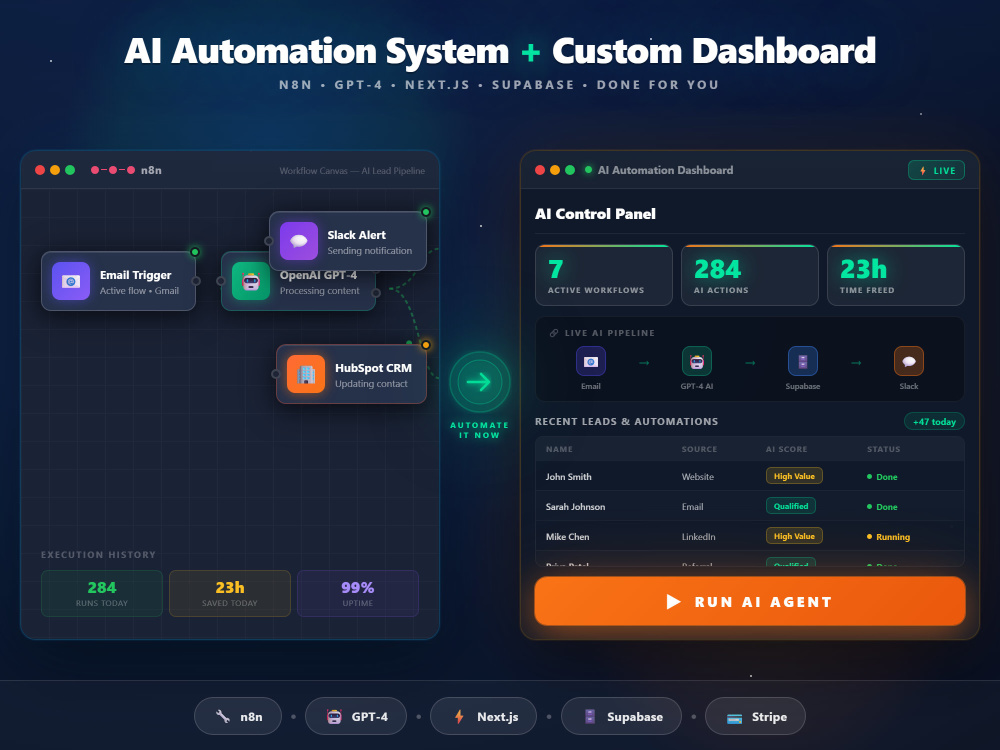Click LinkedIn source for Mike Chen
This screenshot has width=1000, height=750.
click(698, 536)
